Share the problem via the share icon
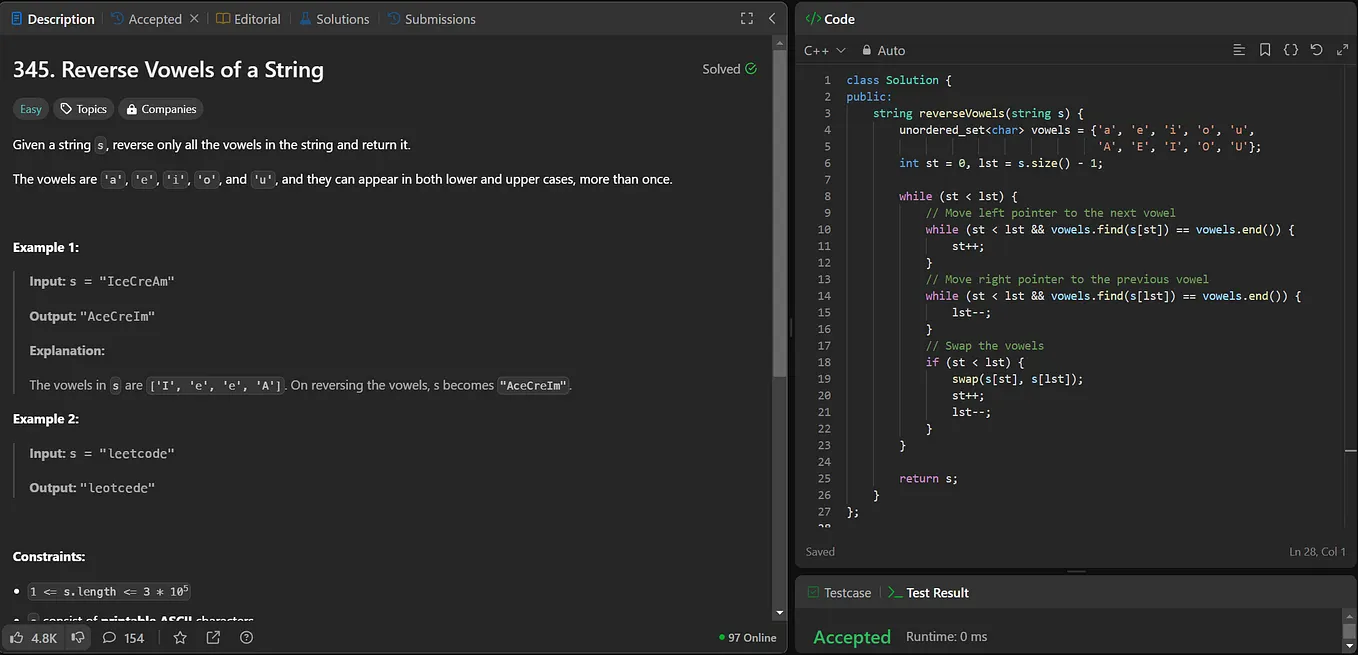 click(213, 637)
